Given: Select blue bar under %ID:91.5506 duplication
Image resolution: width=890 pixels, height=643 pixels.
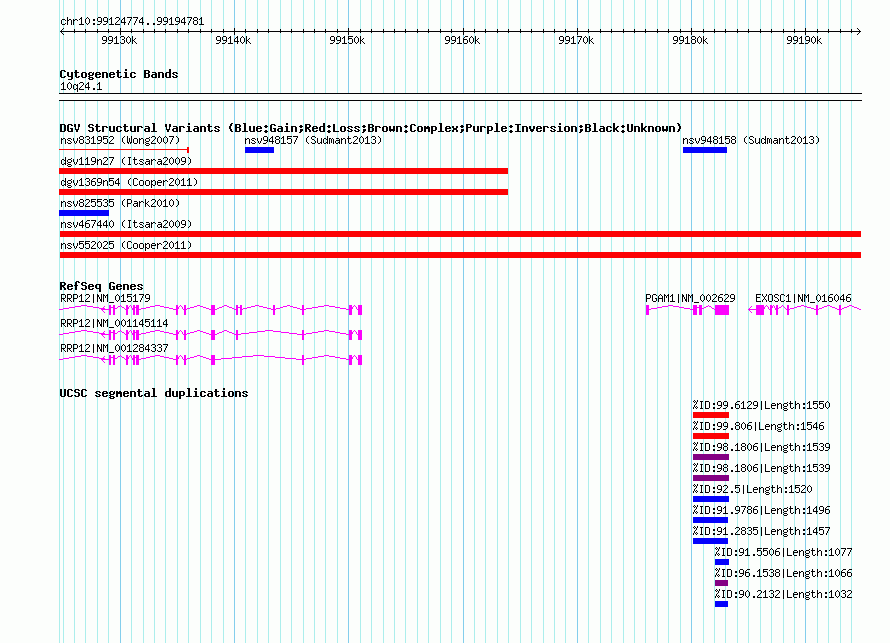Looking at the screenshot, I should 721,562.
